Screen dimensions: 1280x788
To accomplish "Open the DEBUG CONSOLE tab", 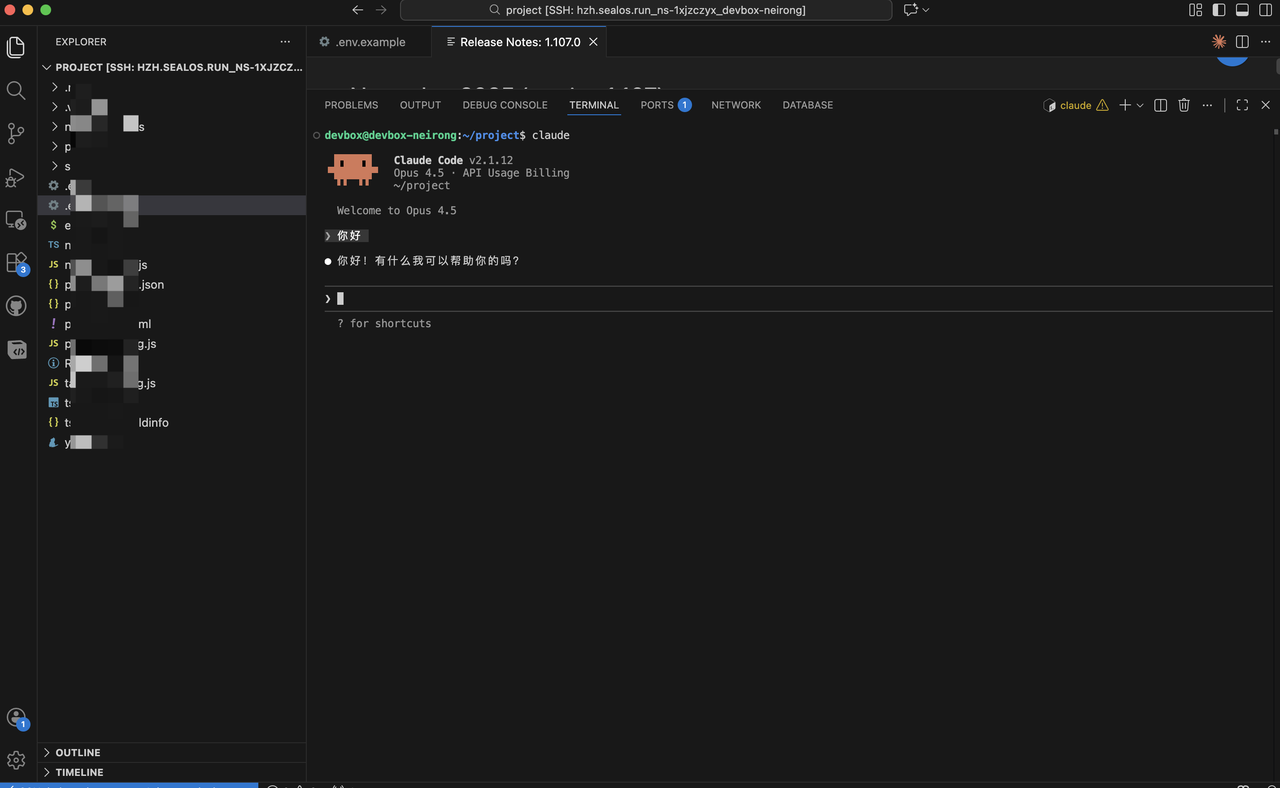I will point(505,105).
